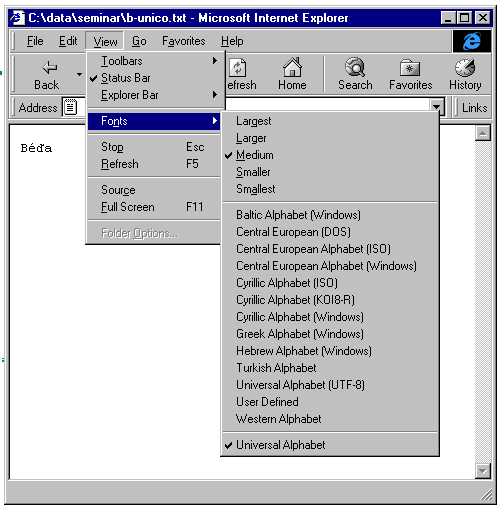The height and width of the screenshot is (508, 503).
Task: Select User Defined encoding
Action: coord(330,402)
